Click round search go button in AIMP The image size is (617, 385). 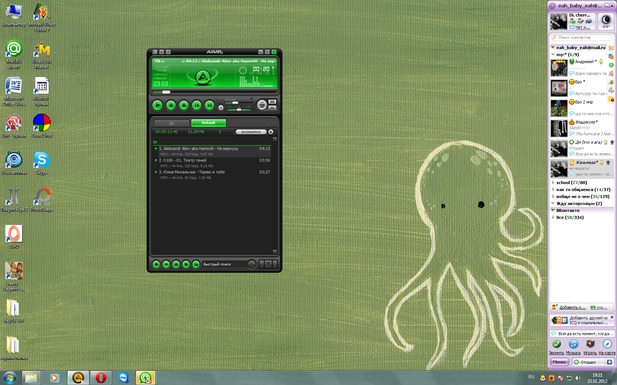coord(252,264)
